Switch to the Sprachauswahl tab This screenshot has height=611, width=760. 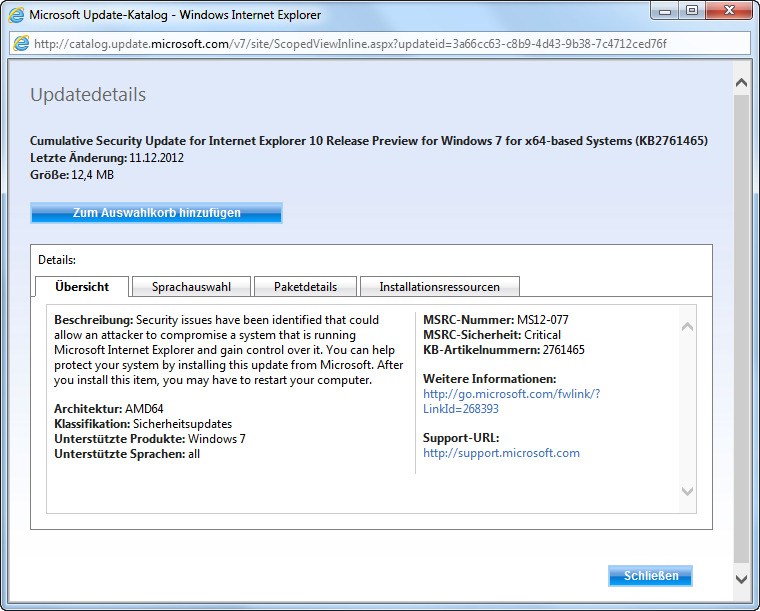point(191,287)
